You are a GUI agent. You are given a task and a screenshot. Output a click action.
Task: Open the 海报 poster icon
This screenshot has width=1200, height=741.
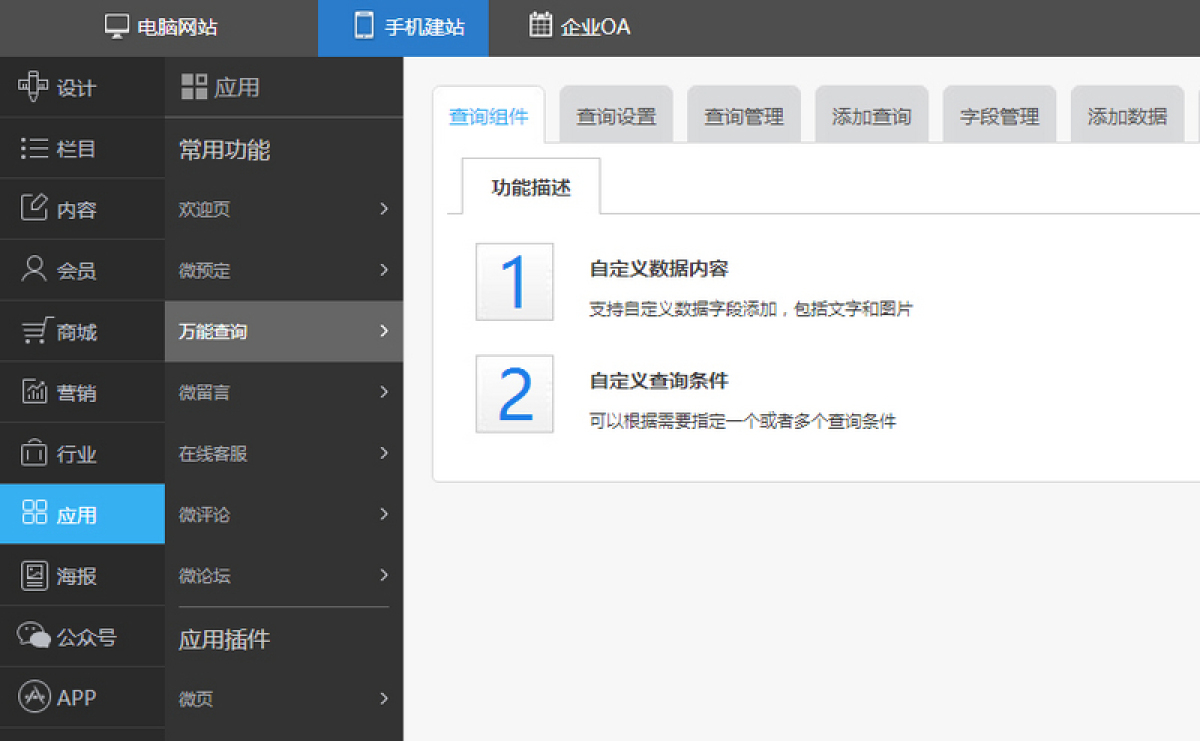coord(34,575)
